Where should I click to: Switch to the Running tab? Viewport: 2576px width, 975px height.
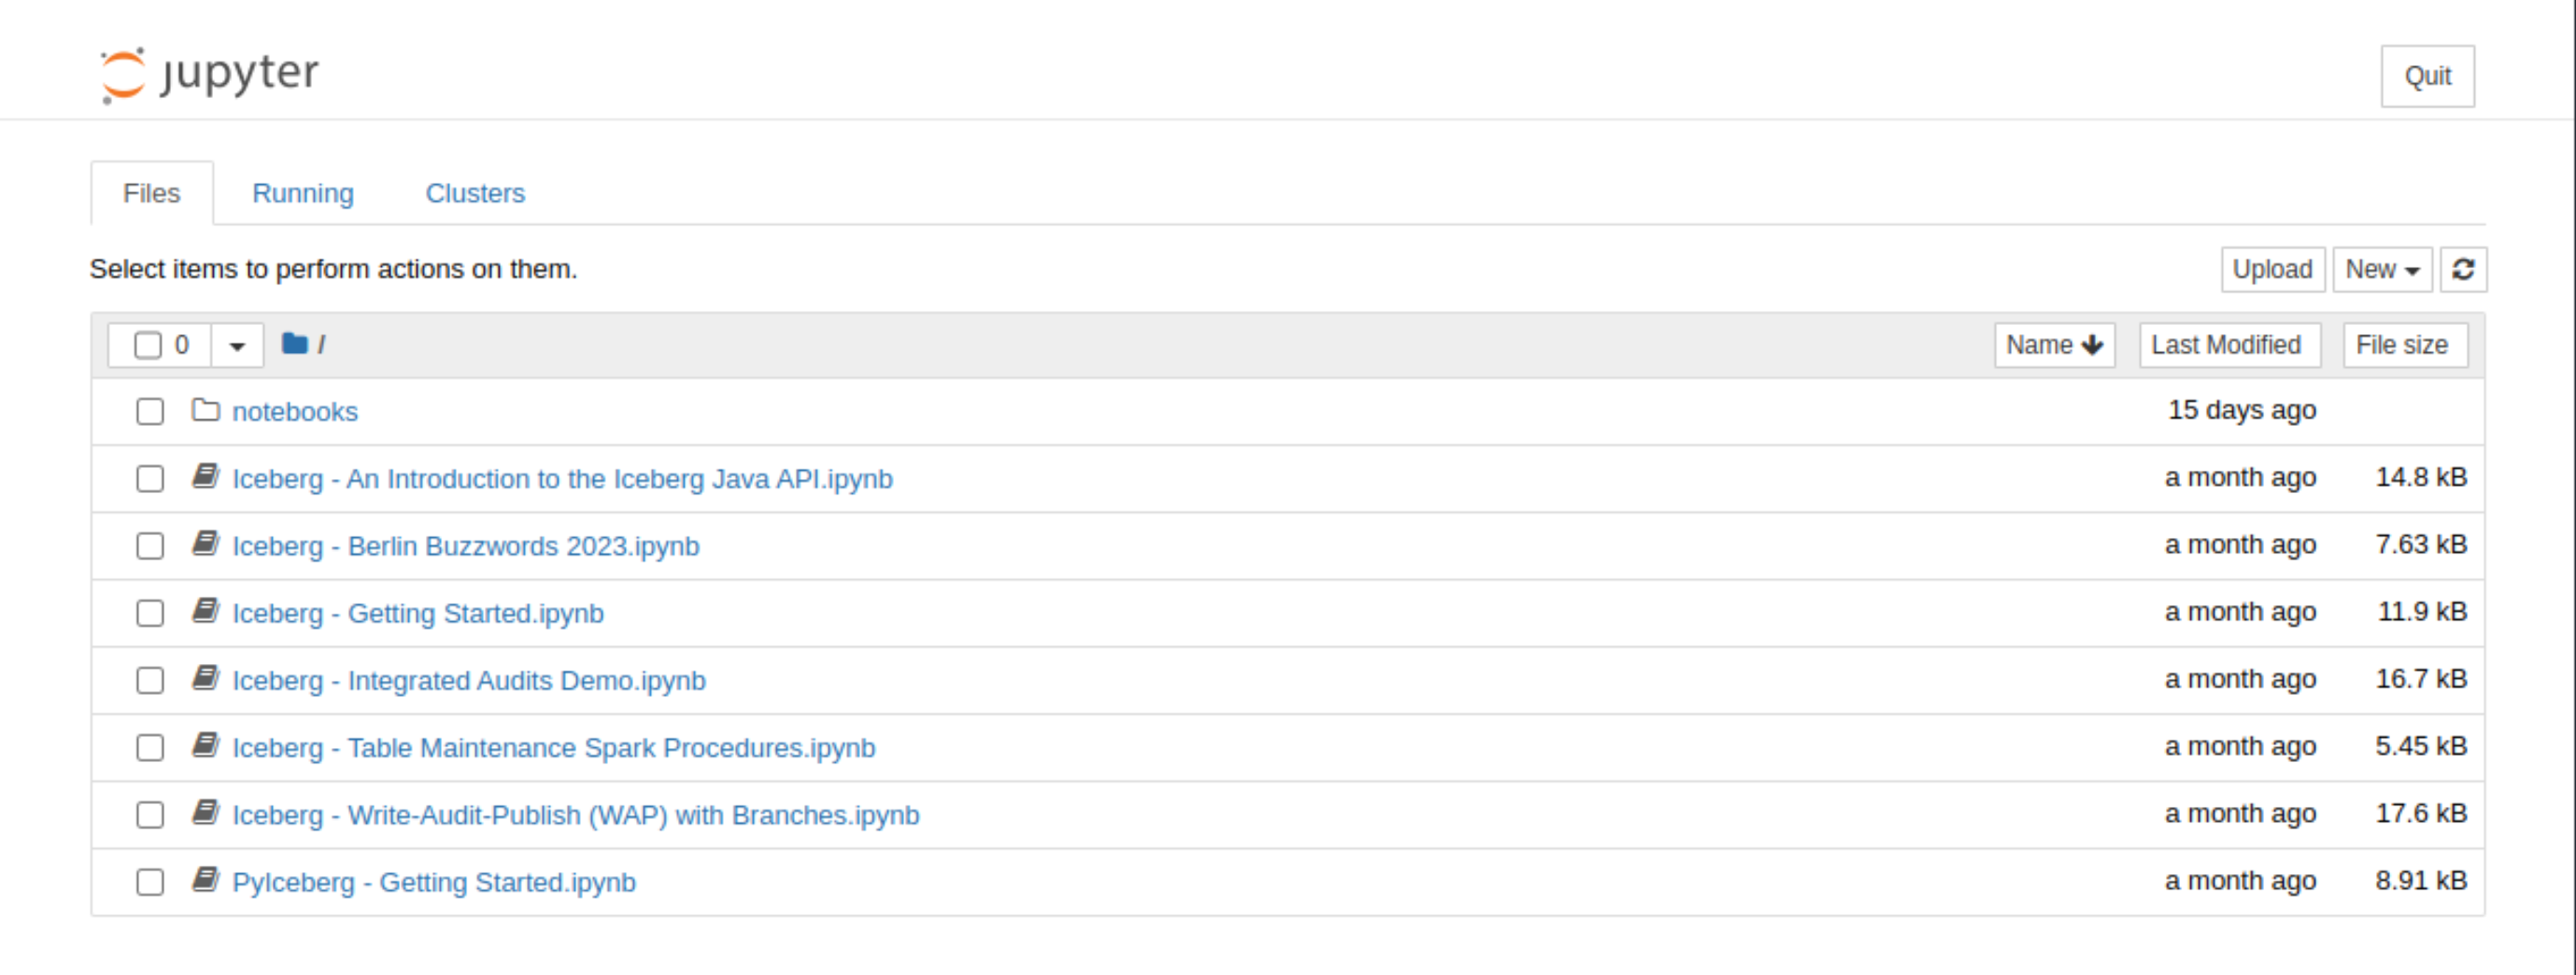click(x=303, y=193)
